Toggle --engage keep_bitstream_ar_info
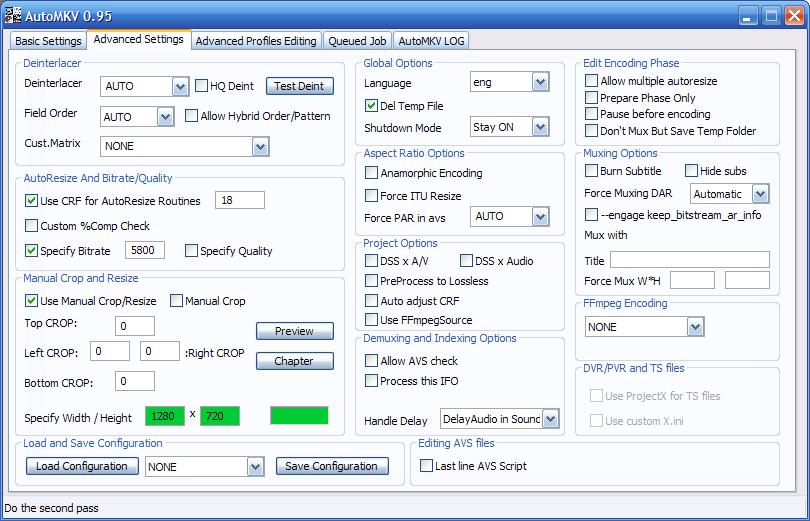Screen dimensions: 810x521 (x=591, y=214)
